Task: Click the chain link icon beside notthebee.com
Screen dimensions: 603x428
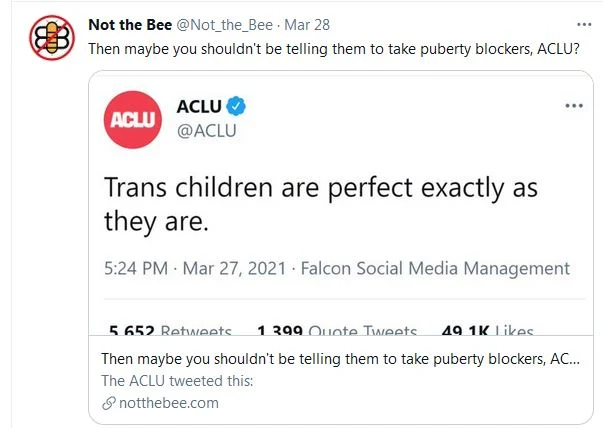Action: tap(110, 403)
